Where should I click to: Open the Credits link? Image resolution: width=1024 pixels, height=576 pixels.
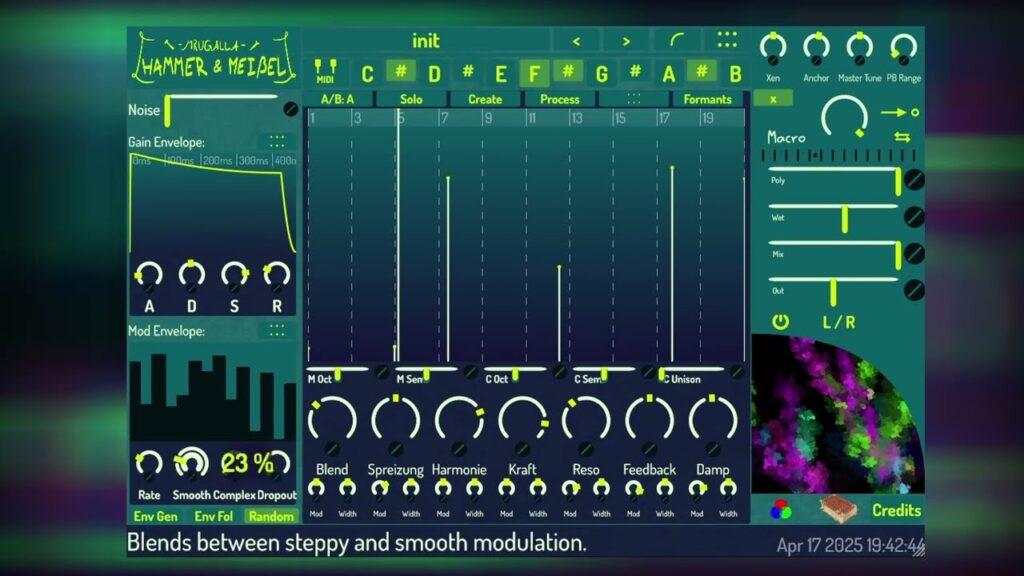coord(896,510)
